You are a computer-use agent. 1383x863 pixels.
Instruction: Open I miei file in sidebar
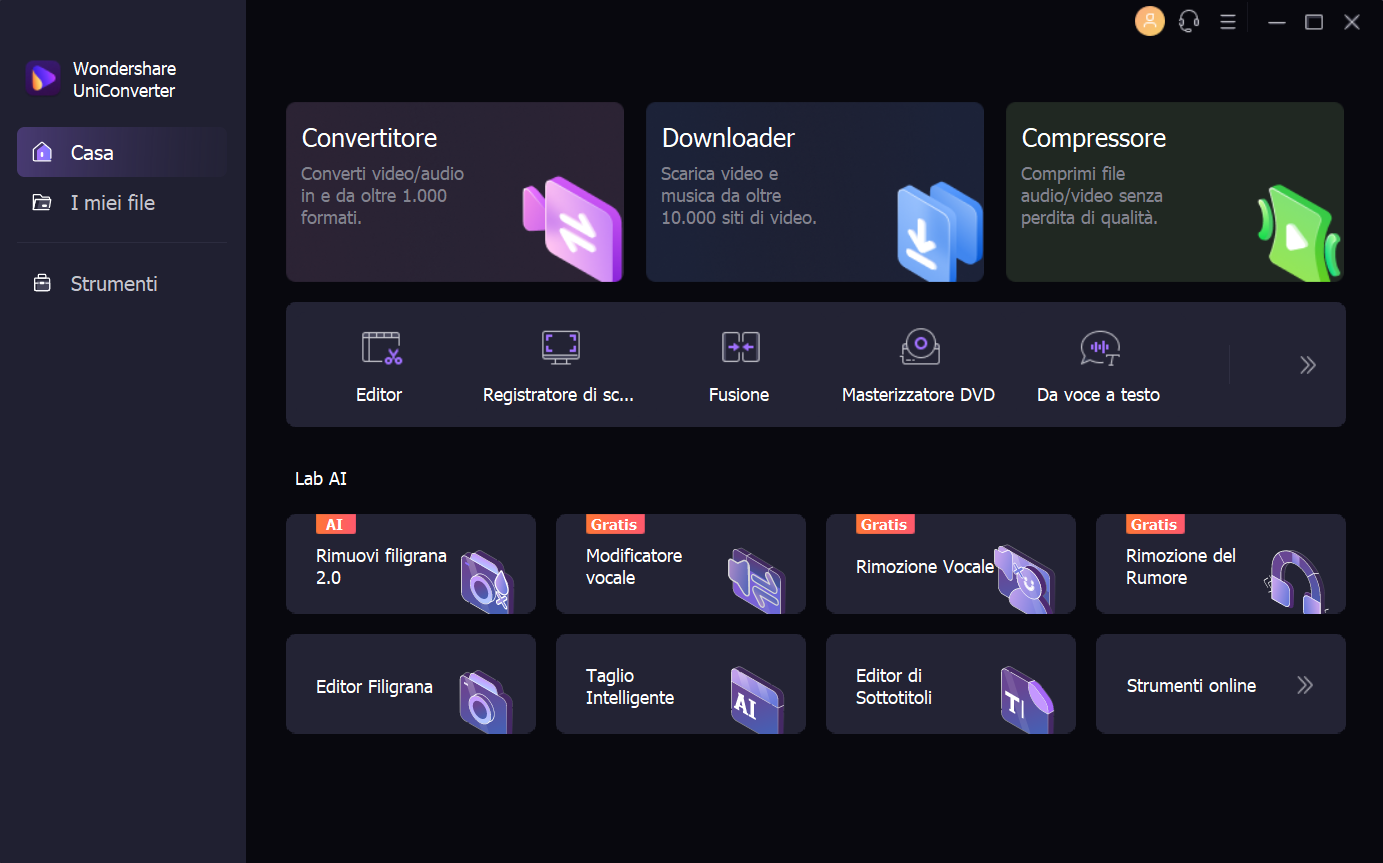pos(122,202)
